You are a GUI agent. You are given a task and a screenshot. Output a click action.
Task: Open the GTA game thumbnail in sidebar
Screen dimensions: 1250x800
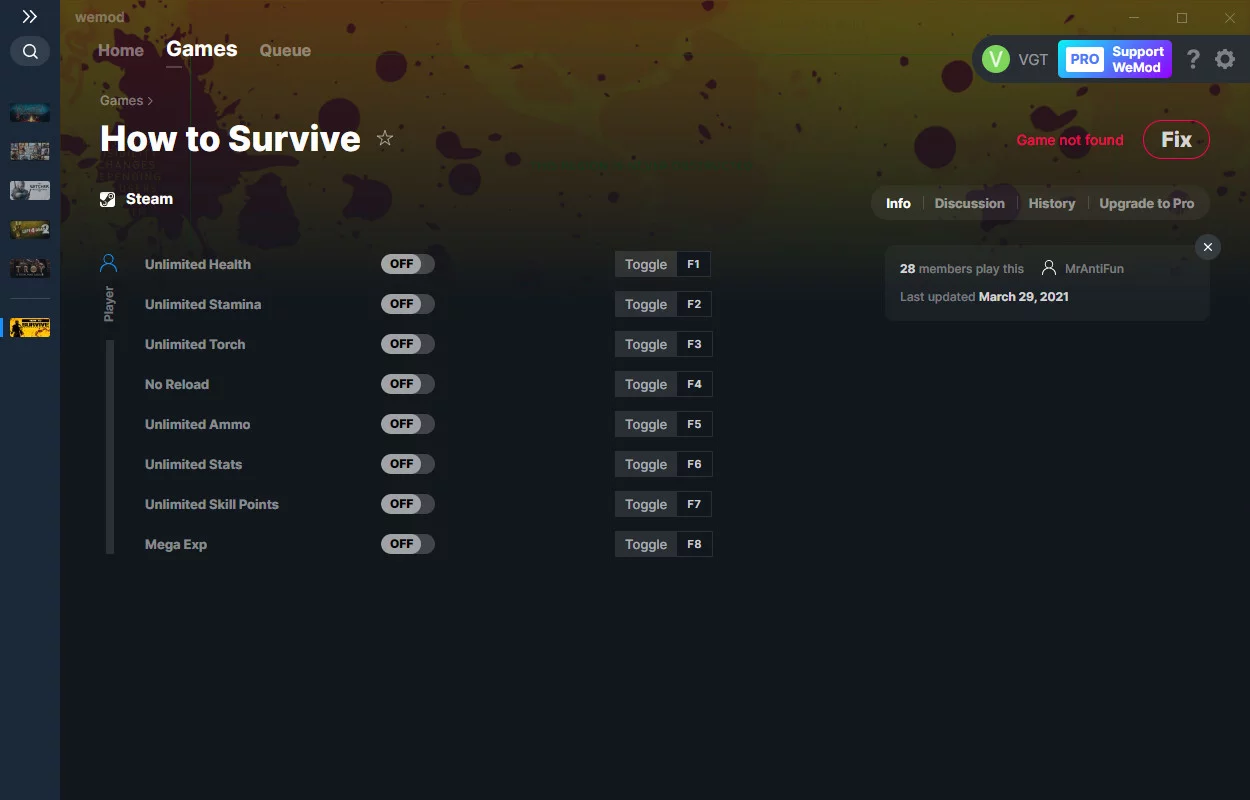(30, 151)
